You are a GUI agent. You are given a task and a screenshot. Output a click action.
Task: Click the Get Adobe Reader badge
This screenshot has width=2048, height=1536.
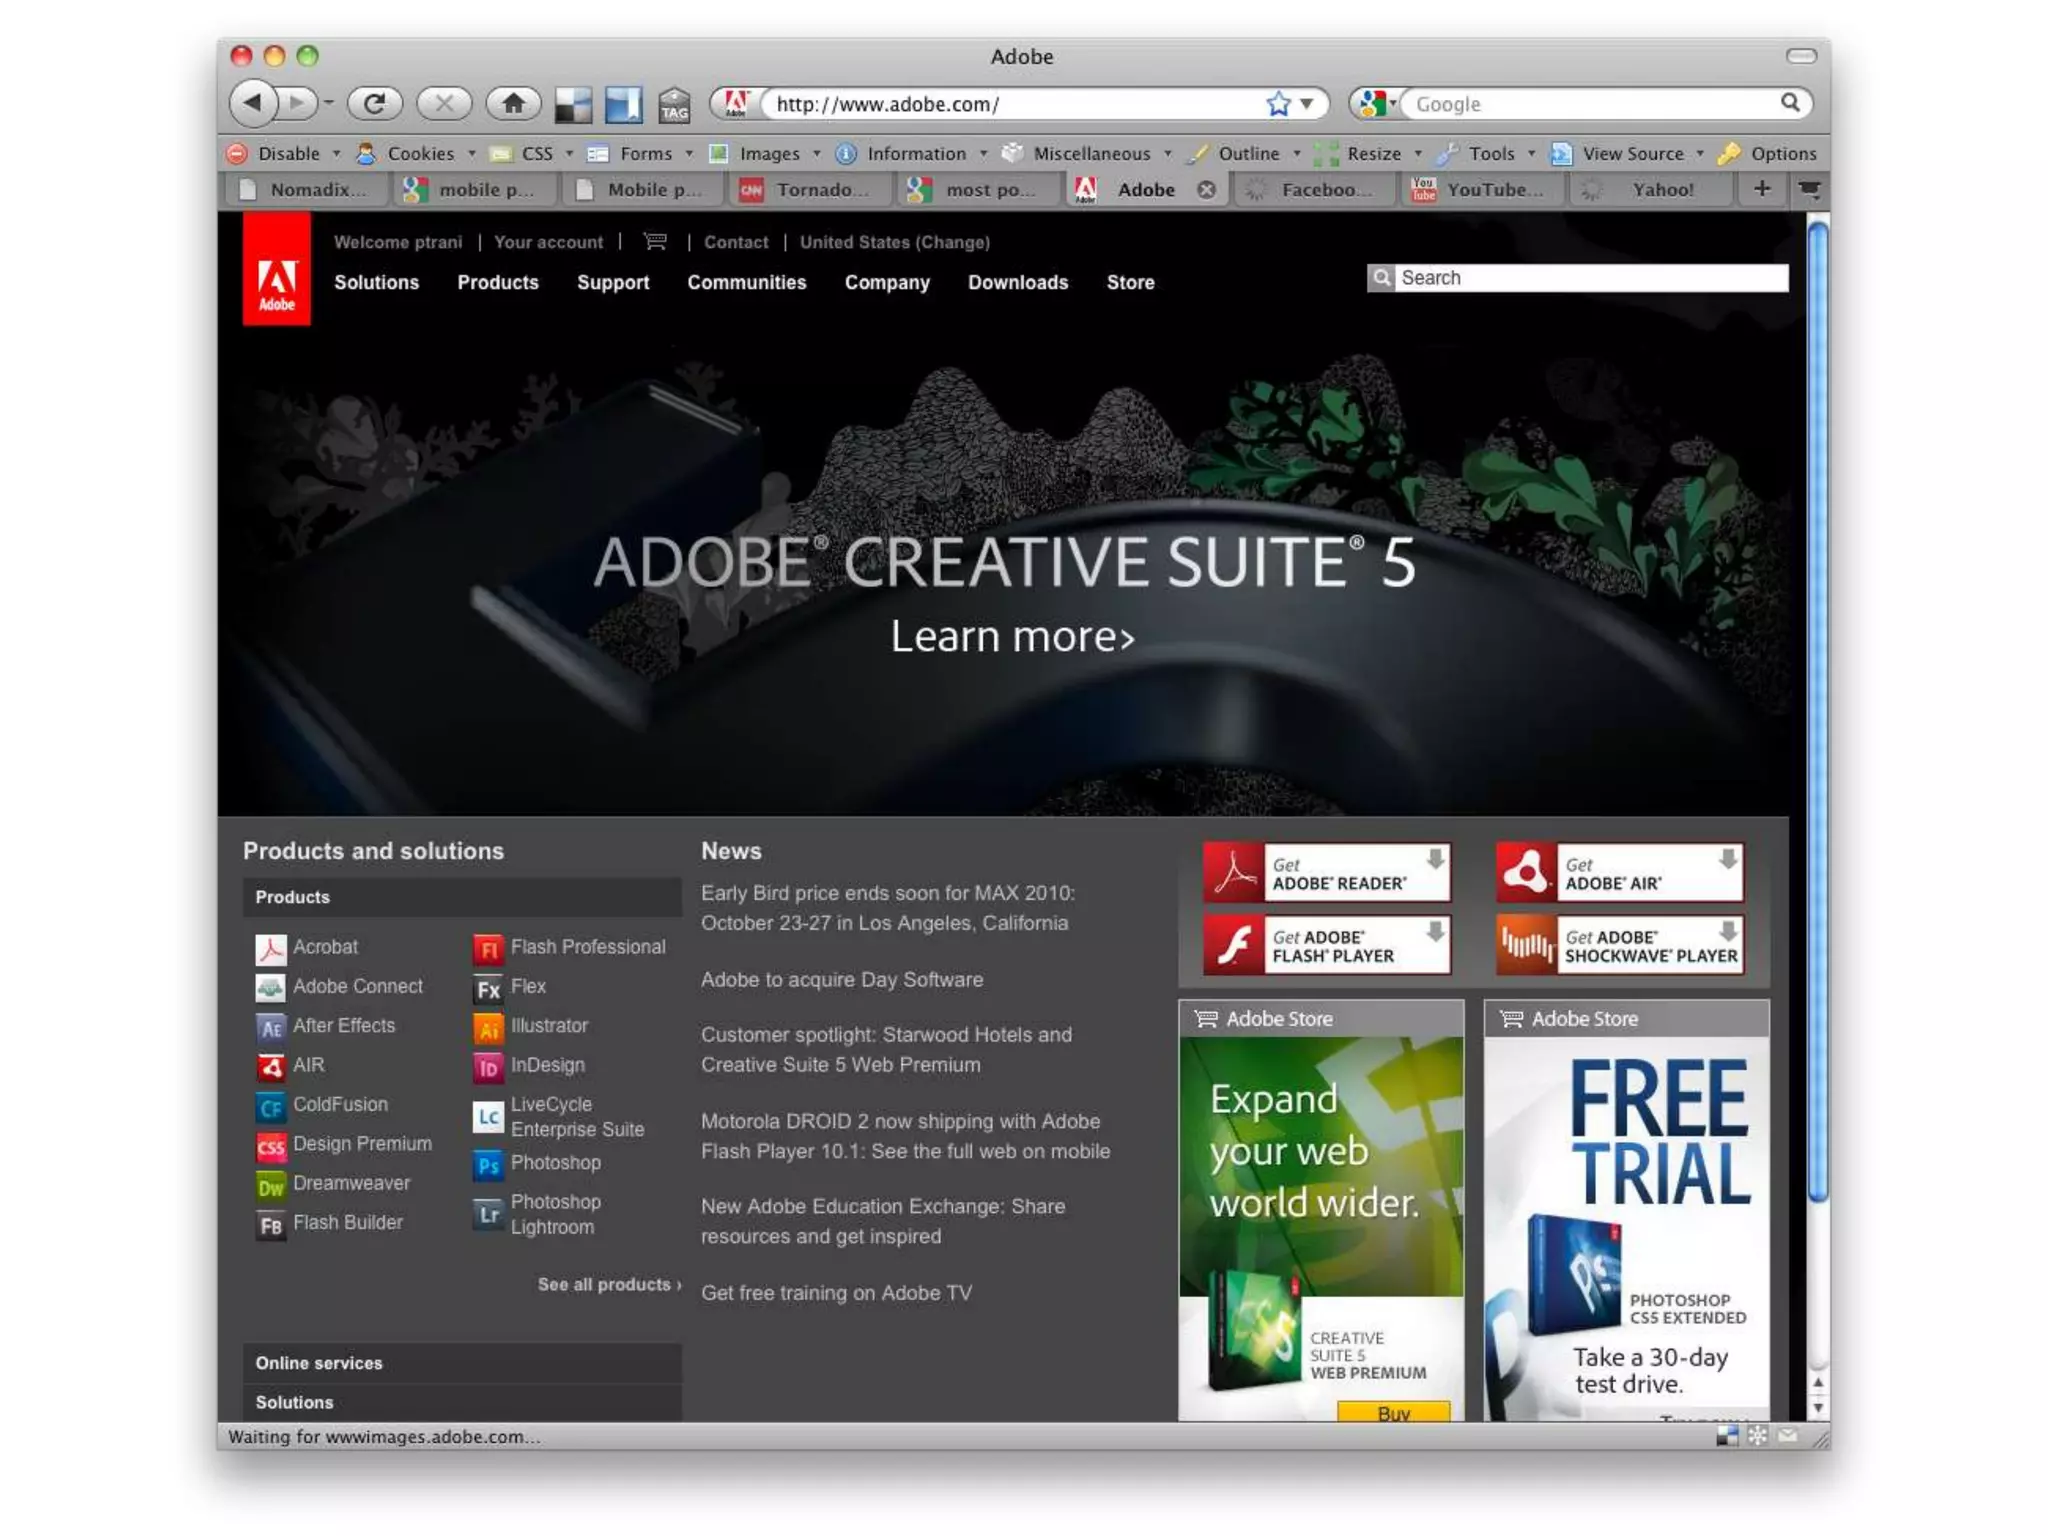1326,873
